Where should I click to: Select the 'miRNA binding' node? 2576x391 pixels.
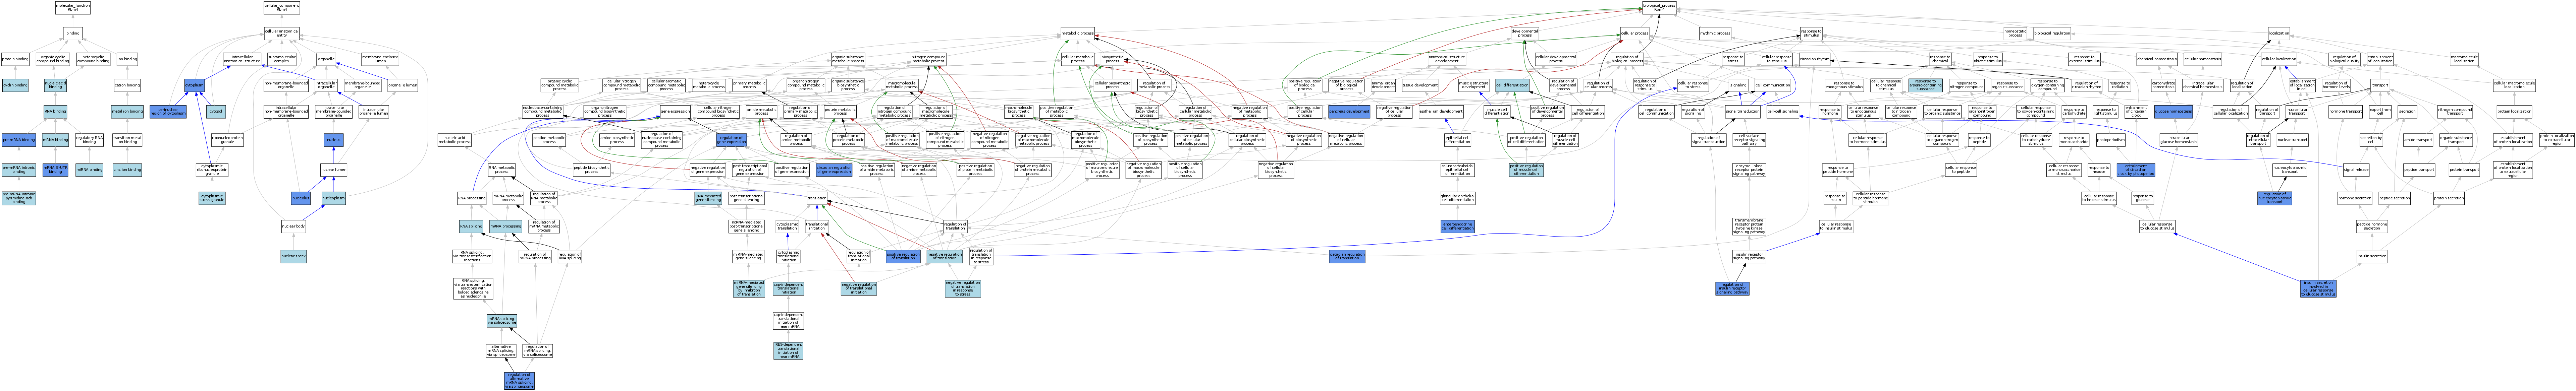click(x=89, y=170)
